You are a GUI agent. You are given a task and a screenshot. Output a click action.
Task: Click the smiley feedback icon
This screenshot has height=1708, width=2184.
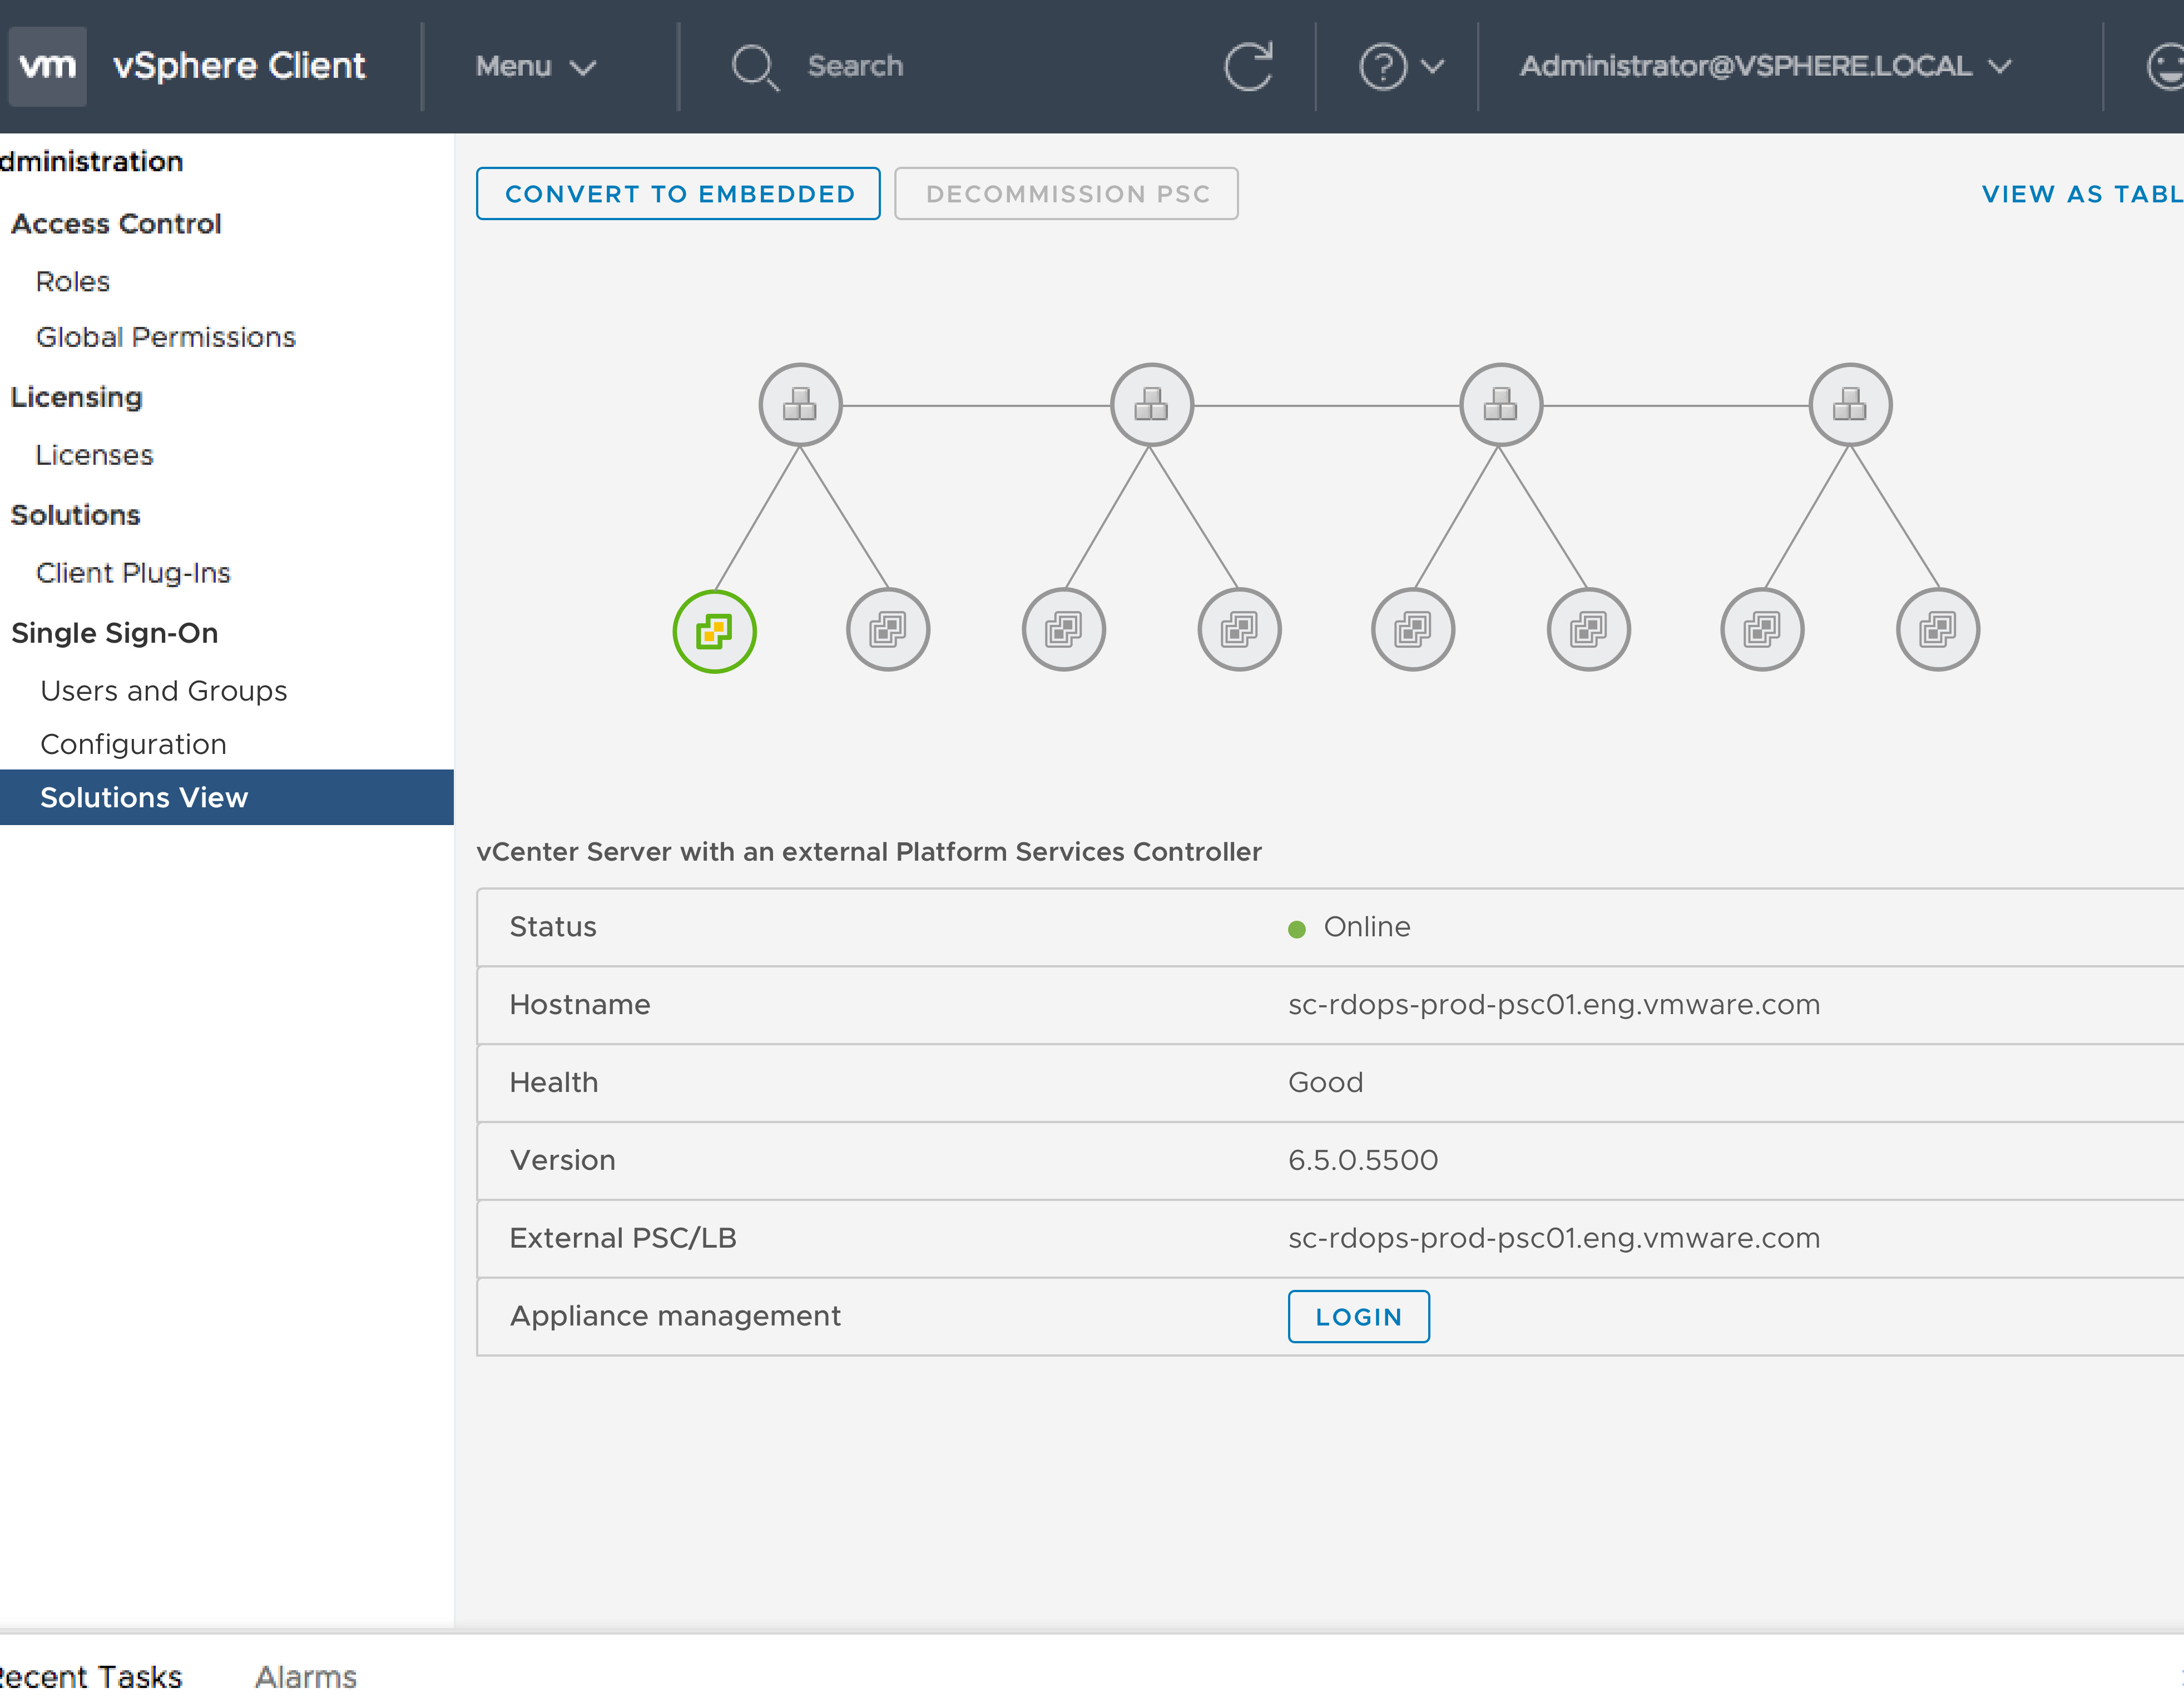coord(2166,67)
